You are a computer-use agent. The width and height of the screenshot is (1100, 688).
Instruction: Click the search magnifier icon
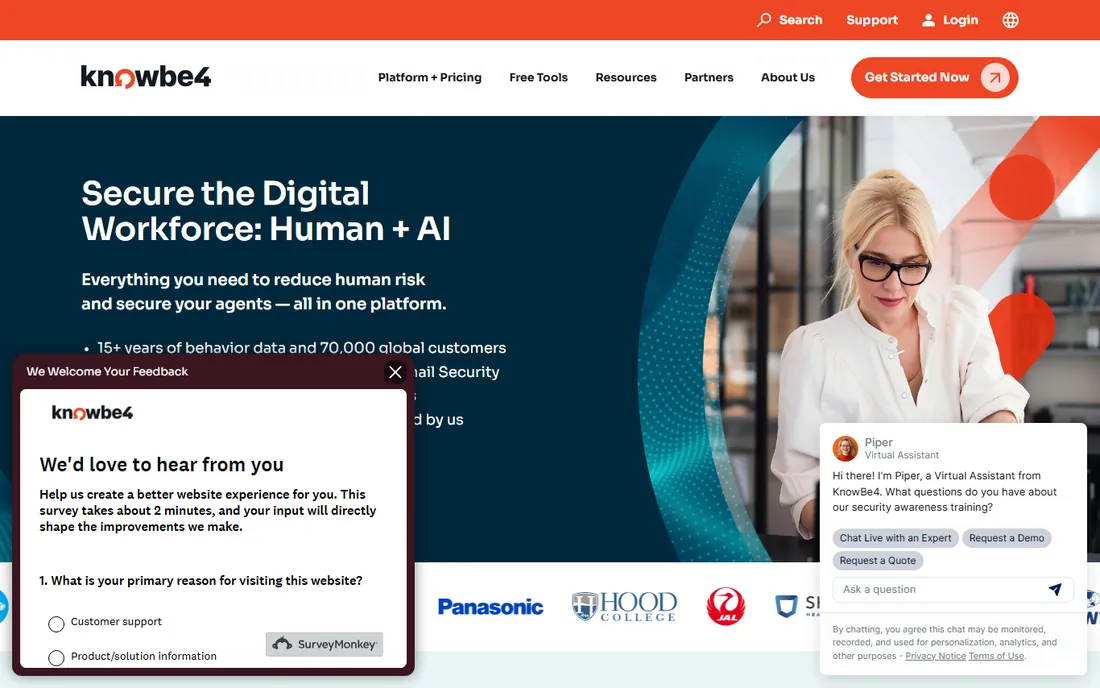(764, 20)
